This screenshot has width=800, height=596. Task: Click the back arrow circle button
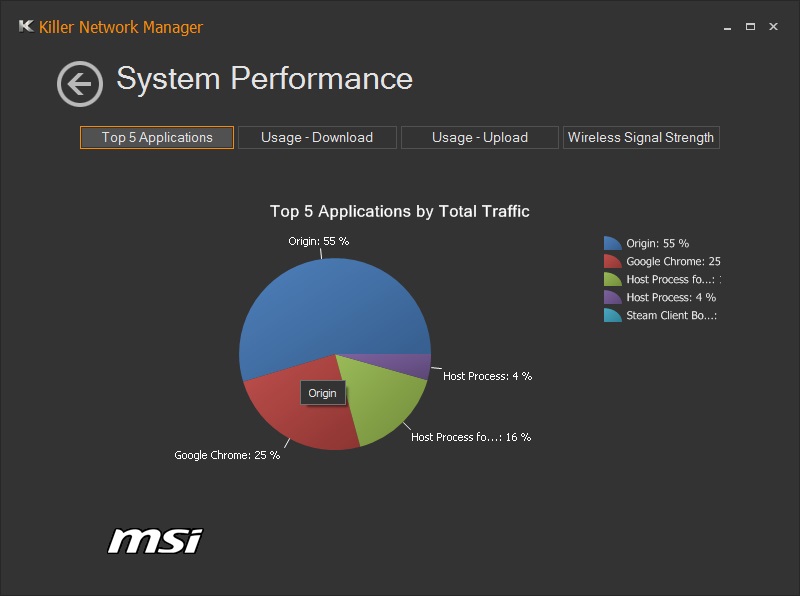80,84
